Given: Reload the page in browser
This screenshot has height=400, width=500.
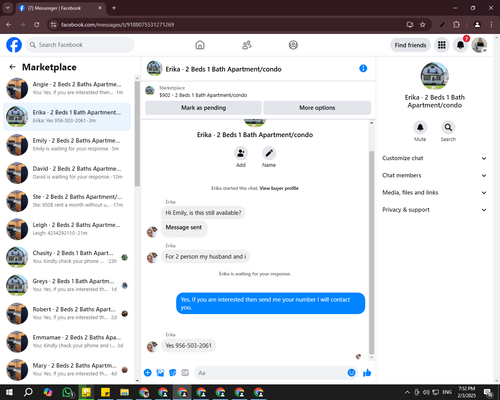Looking at the screenshot, I should pyautogui.click(x=37, y=25).
